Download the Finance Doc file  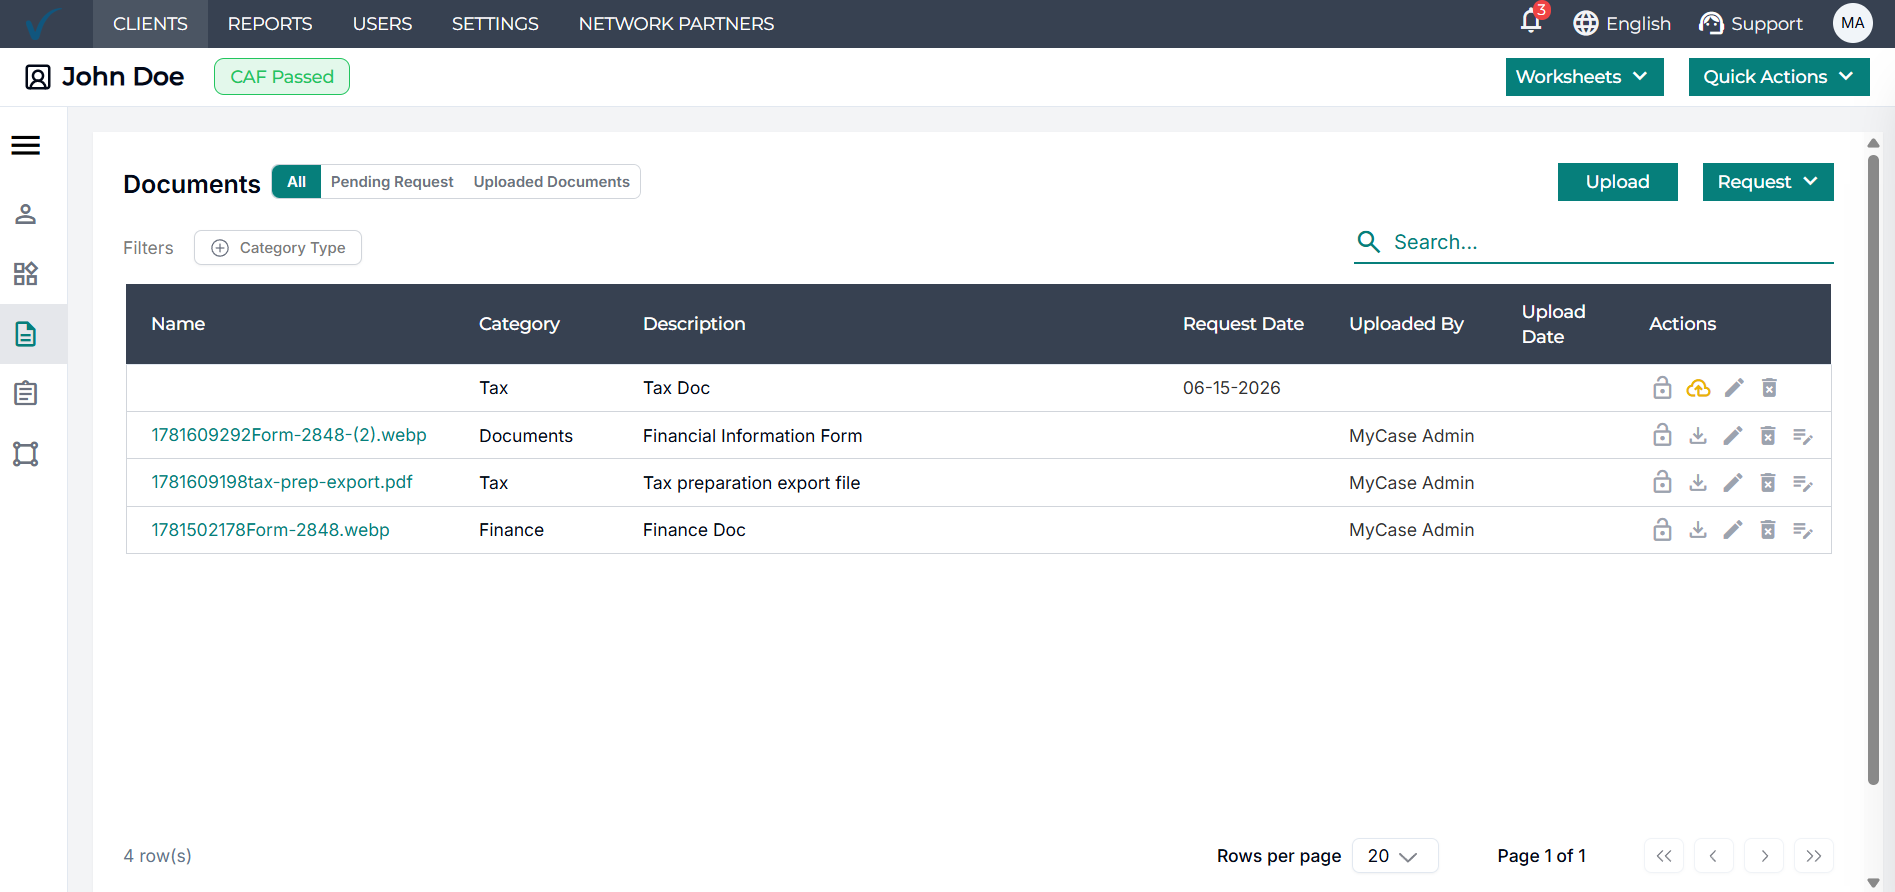tap(1698, 530)
